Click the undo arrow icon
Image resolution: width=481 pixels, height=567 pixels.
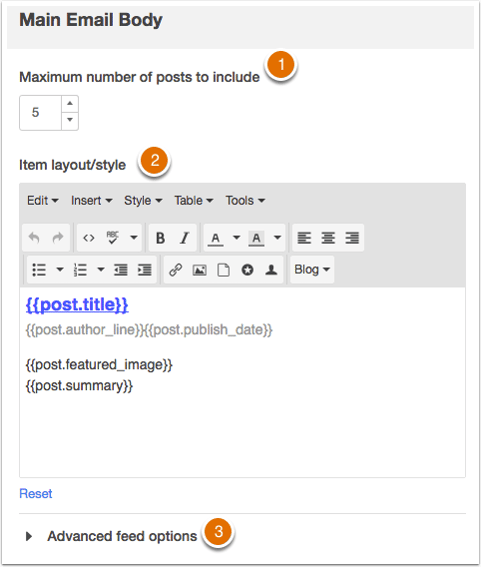pyautogui.click(x=34, y=238)
